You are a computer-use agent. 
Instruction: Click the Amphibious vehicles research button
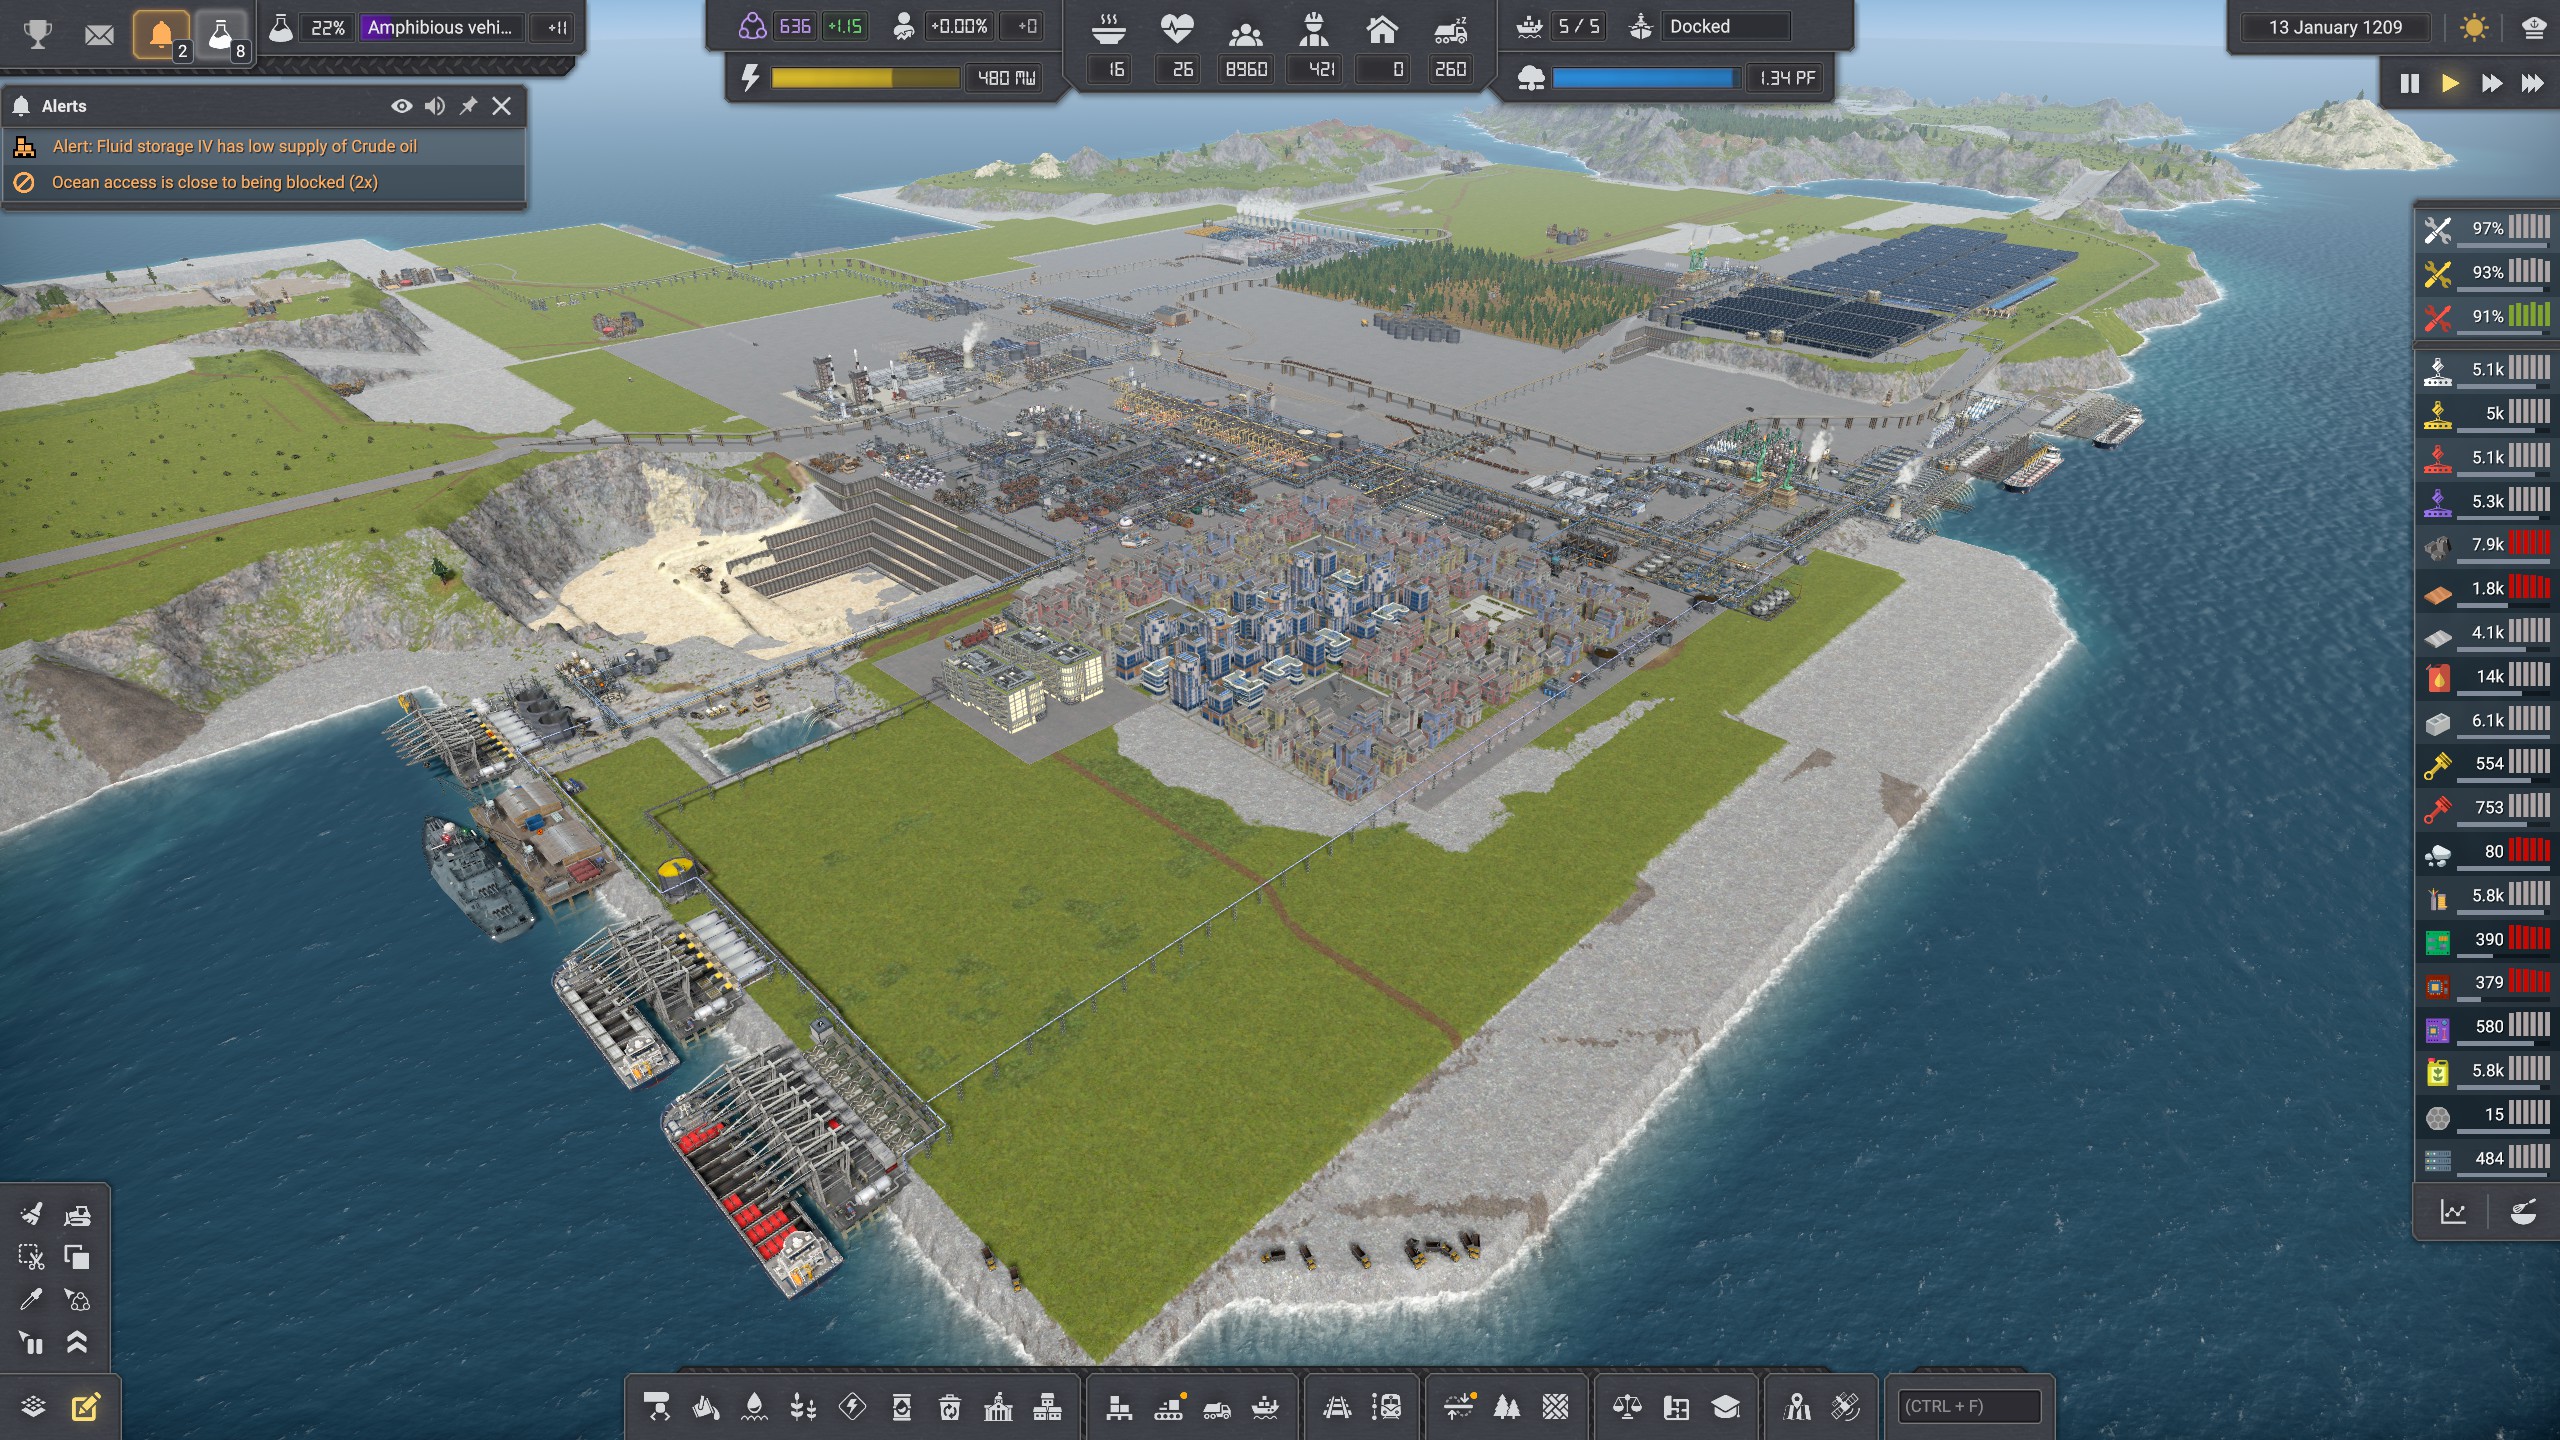pyautogui.click(x=440, y=28)
